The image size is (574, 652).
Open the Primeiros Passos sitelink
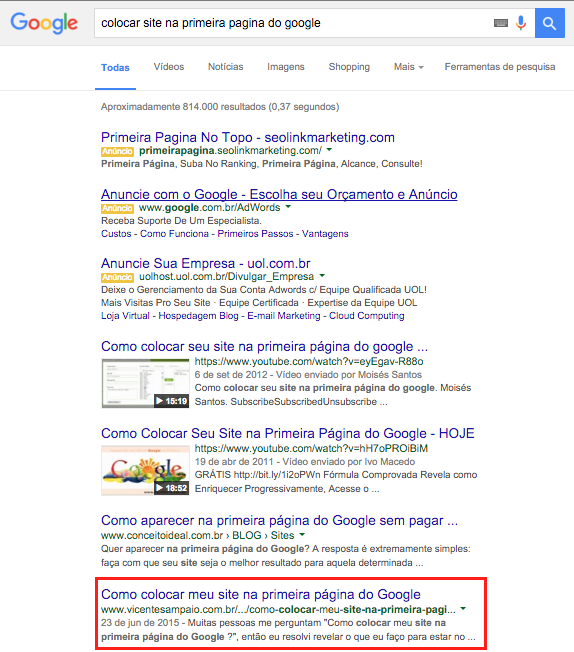255,234
